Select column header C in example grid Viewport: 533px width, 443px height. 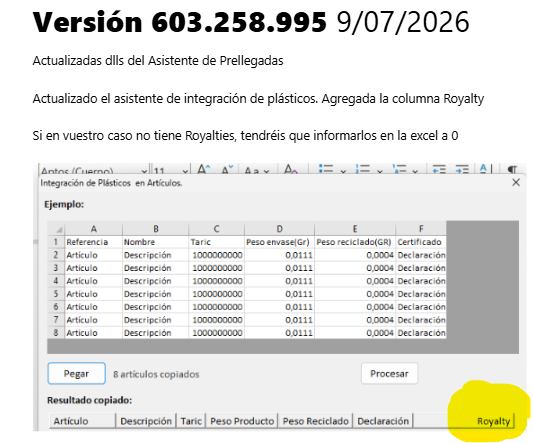[217, 229]
